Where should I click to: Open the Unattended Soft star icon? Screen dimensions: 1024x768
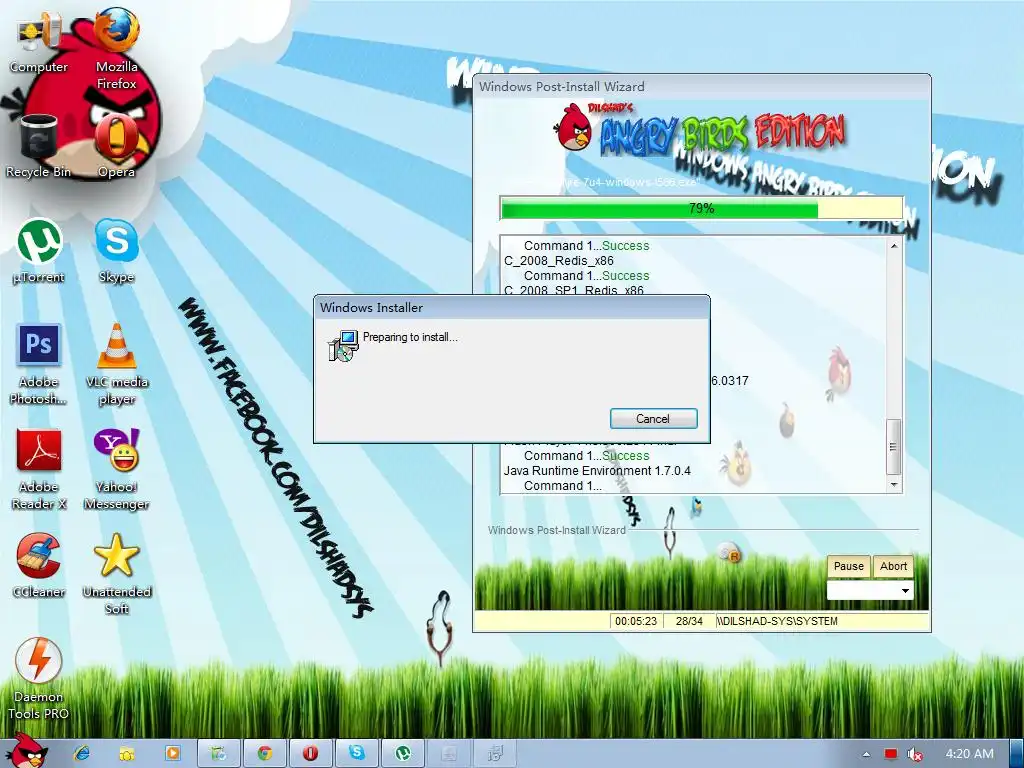(x=116, y=574)
